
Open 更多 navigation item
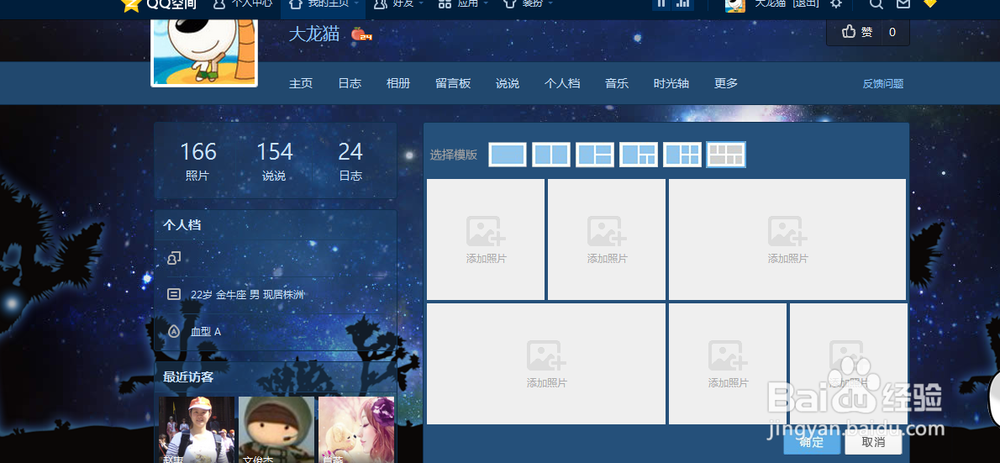[726, 84]
